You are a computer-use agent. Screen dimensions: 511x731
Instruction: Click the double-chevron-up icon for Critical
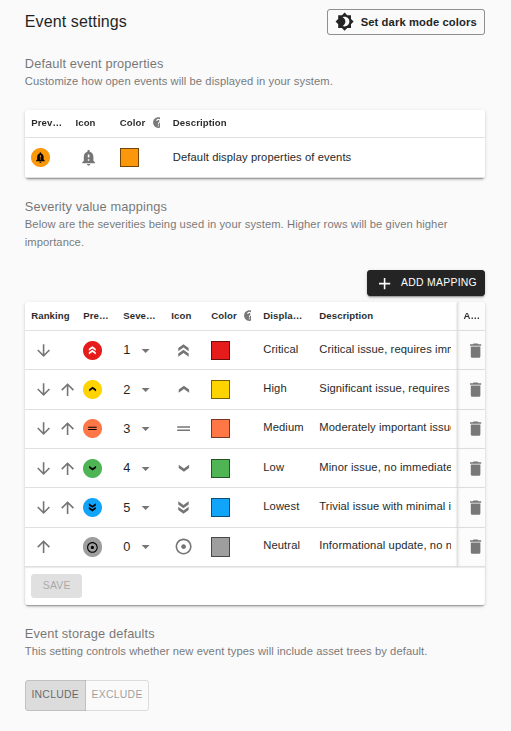(184, 351)
